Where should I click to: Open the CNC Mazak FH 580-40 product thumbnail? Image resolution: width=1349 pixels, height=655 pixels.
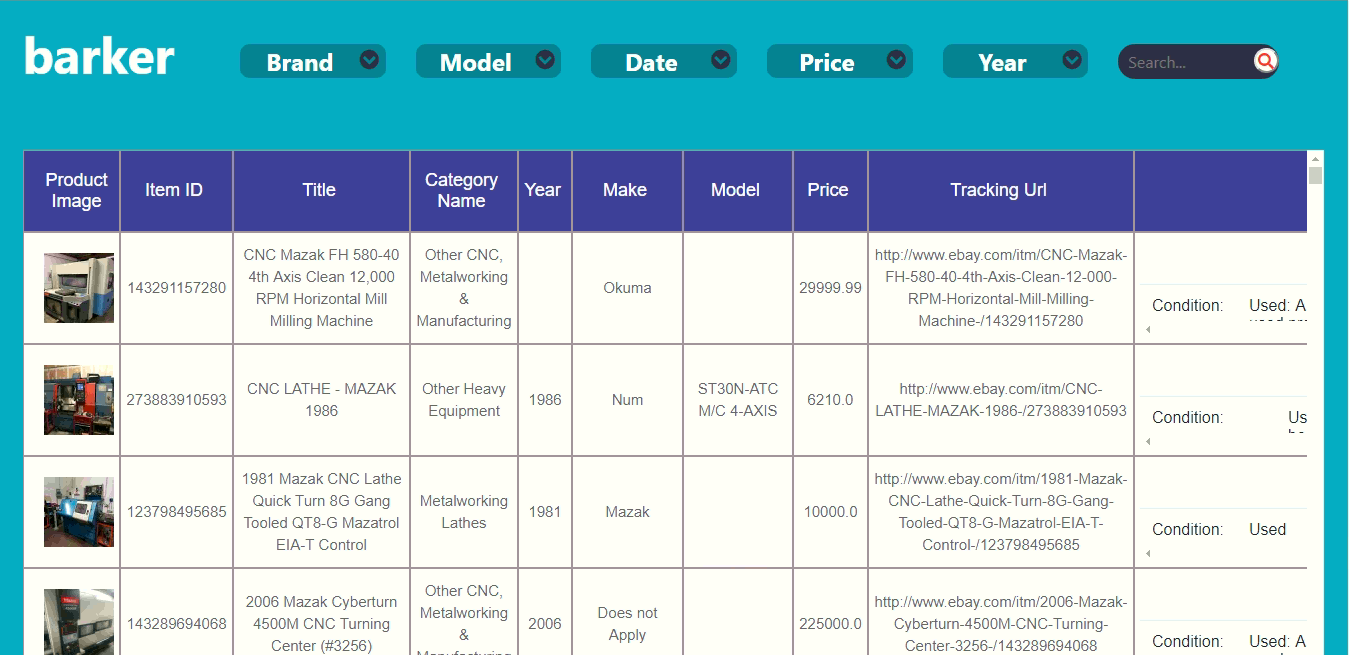tap(79, 288)
